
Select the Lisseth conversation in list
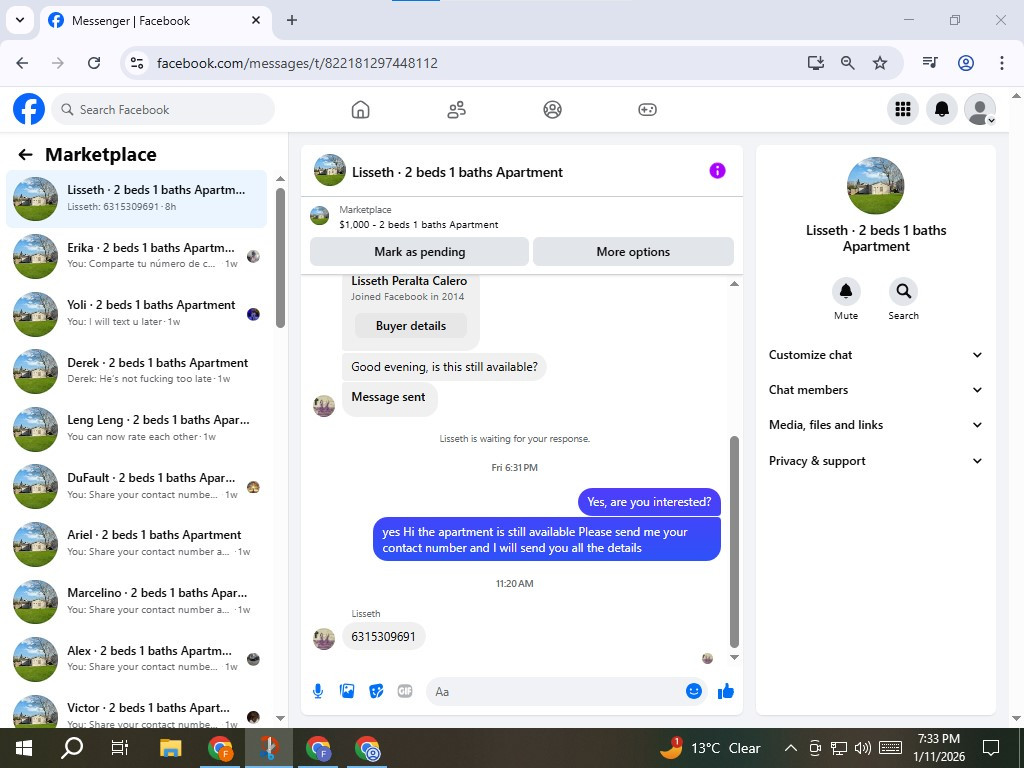click(x=137, y=199)
